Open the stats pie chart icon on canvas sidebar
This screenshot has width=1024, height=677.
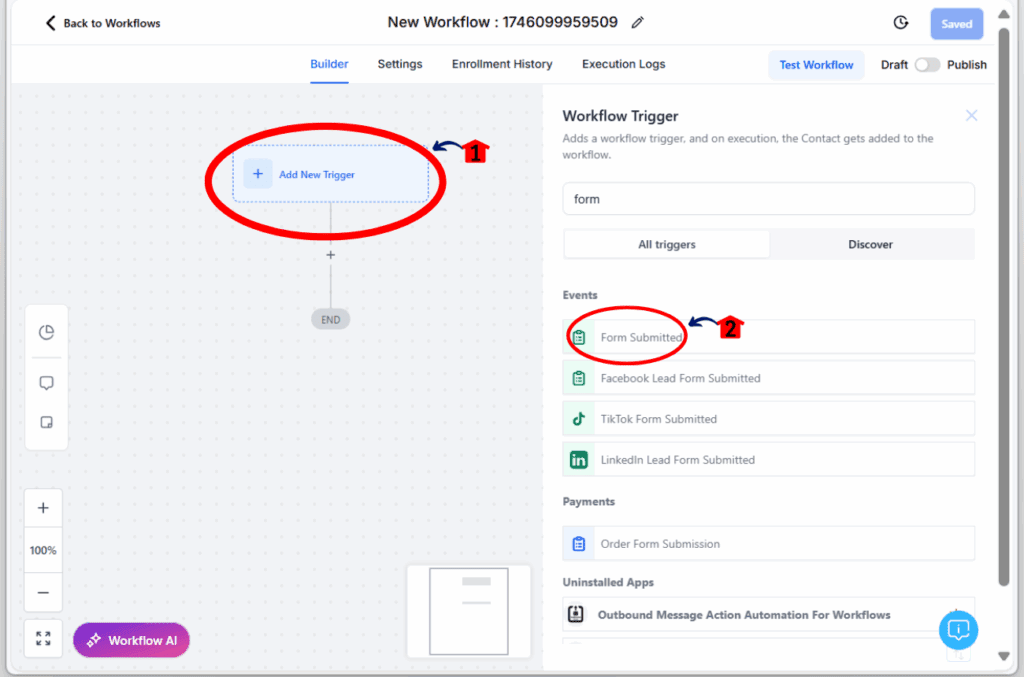coord(46,332)
